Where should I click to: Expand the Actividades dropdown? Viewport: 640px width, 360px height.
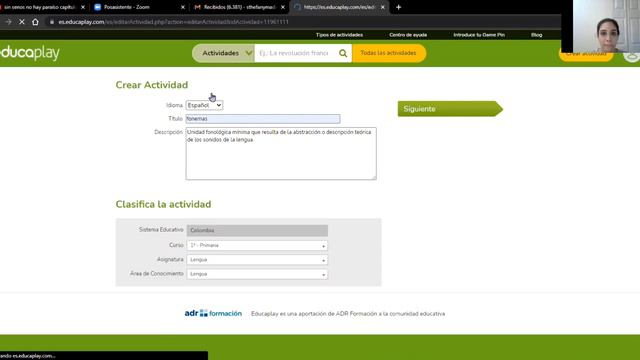tap(223, 53)
